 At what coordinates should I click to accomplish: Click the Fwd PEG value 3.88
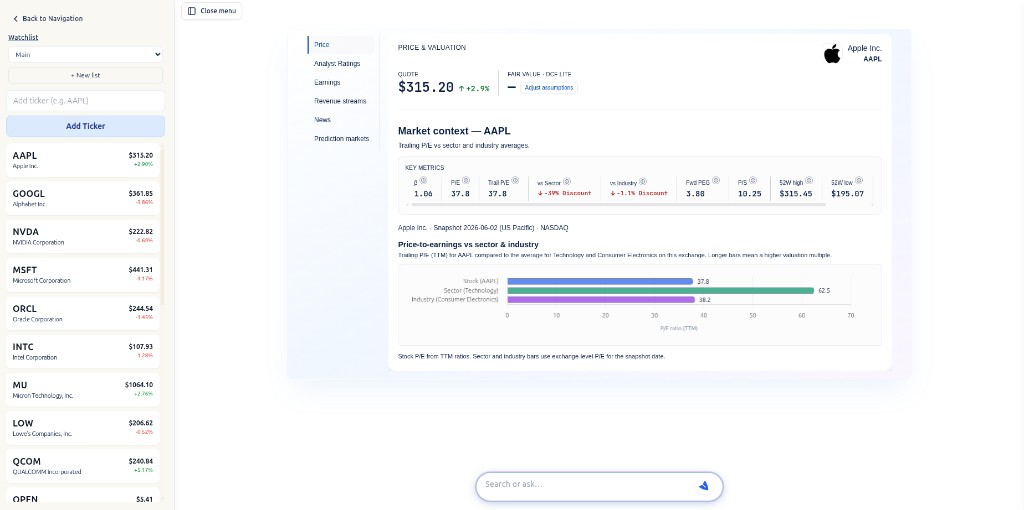695,194
